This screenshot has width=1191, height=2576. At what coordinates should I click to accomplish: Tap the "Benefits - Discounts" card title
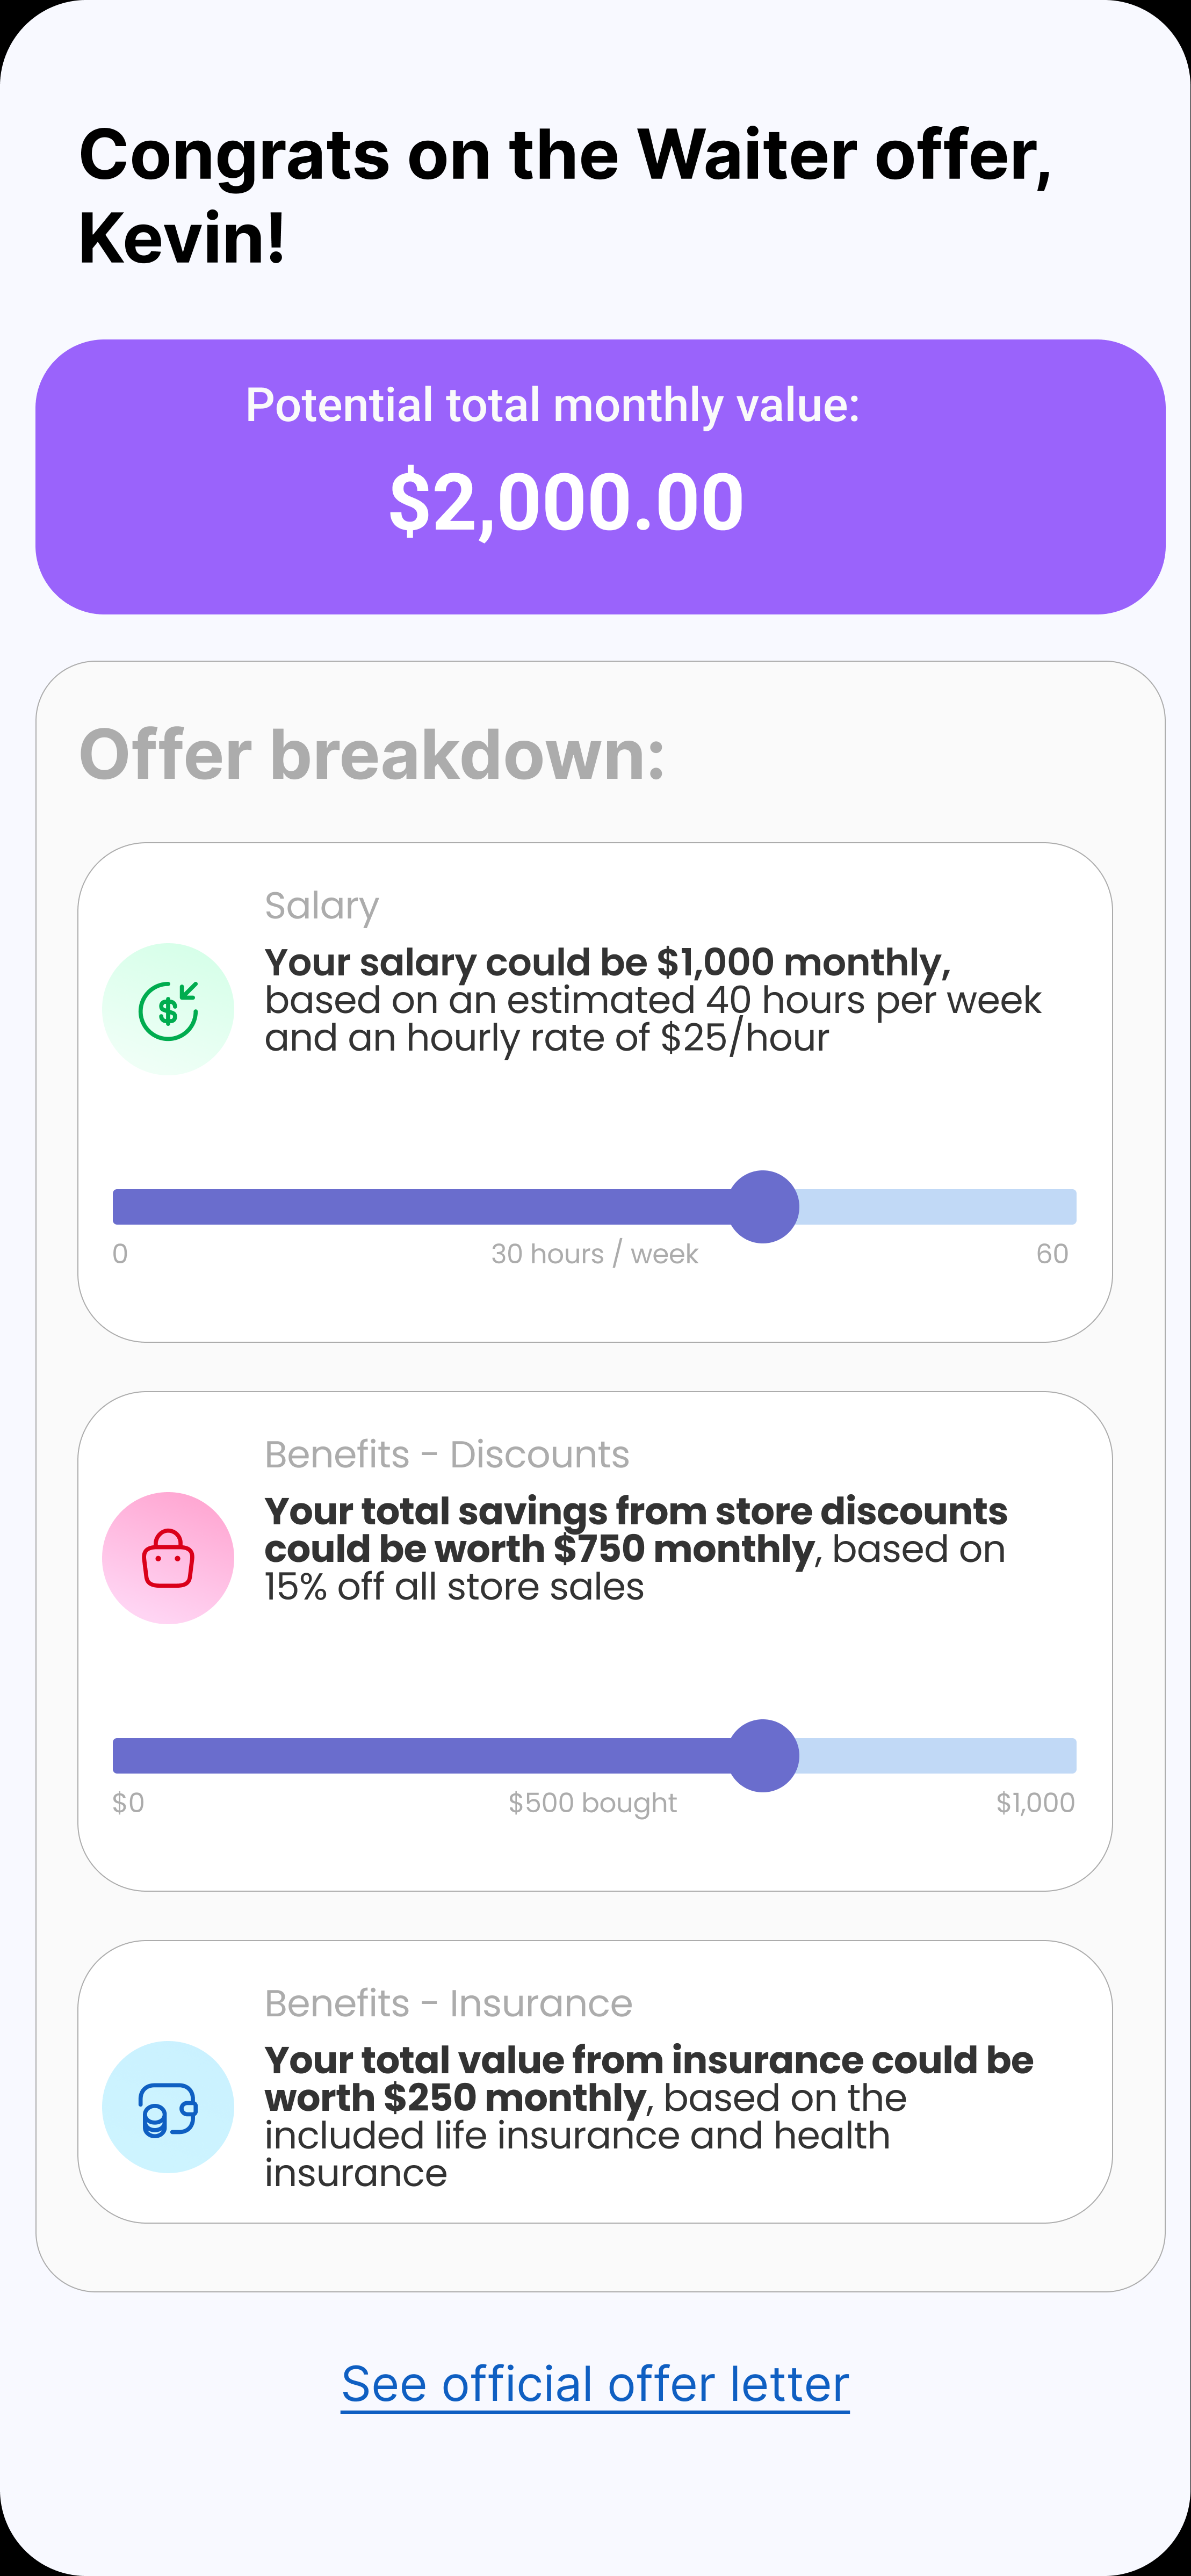[446, 1454]
